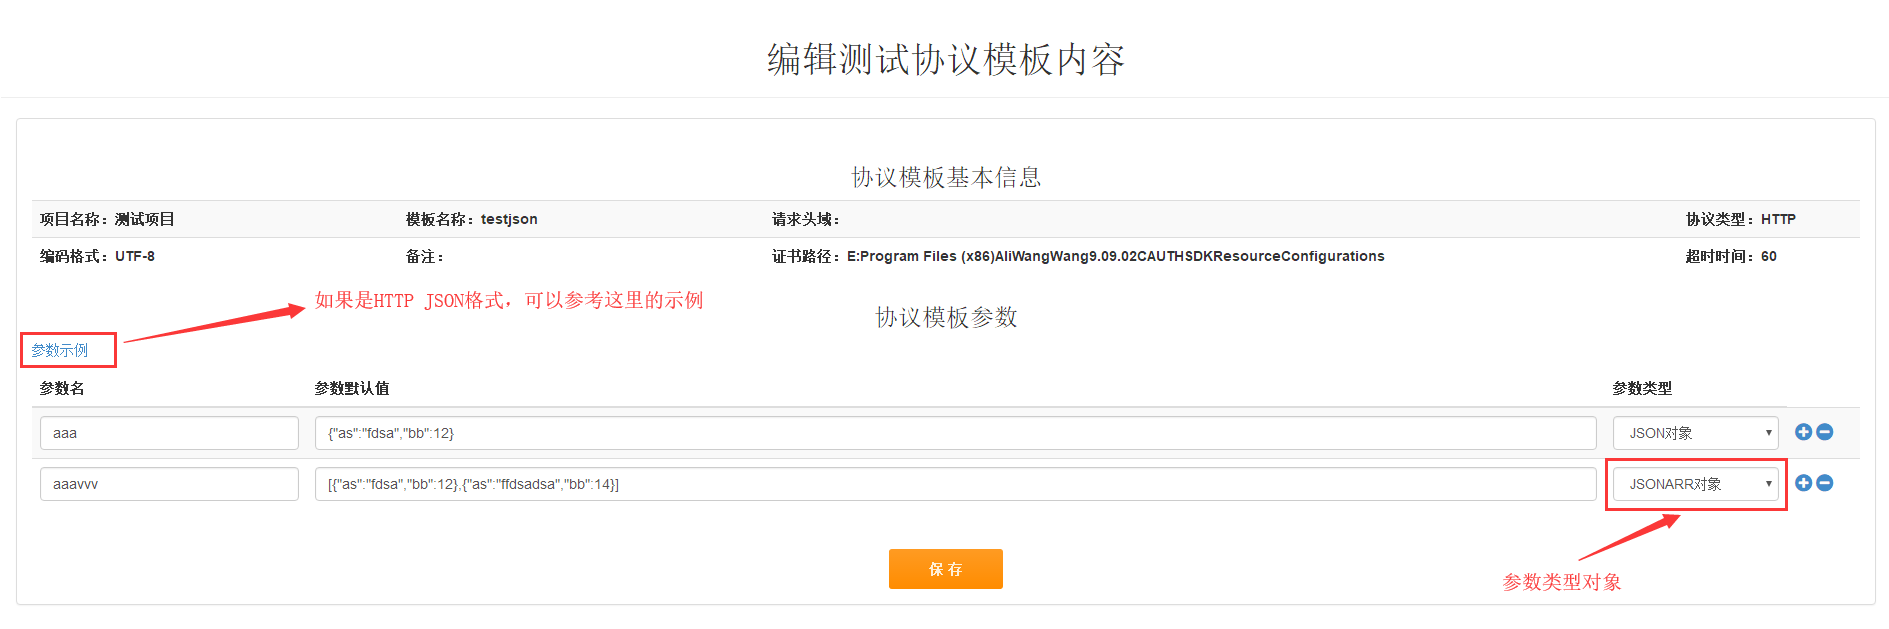Remove the aaa parameter row with the minus icon
The height and width of the screenshot is (629, 1889).
pyautogui.click(x=1825, y=432)
